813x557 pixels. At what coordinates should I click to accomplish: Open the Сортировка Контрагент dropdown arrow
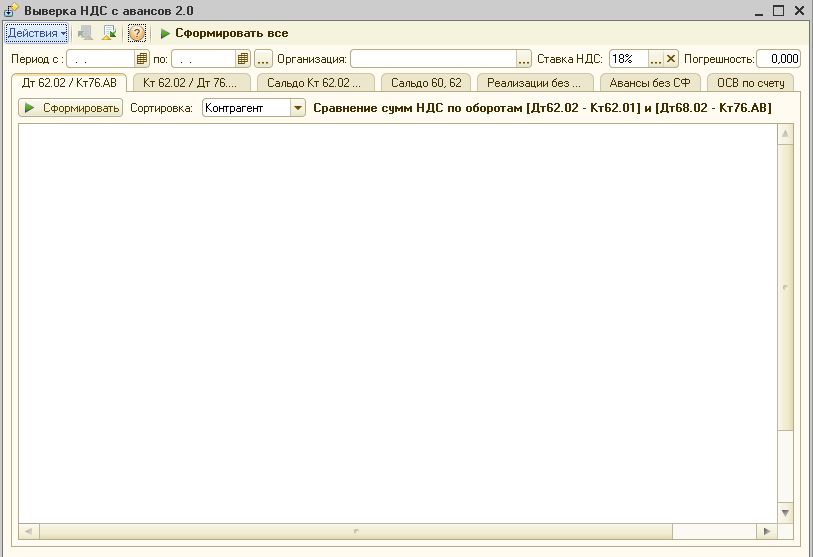pos(298,108)
